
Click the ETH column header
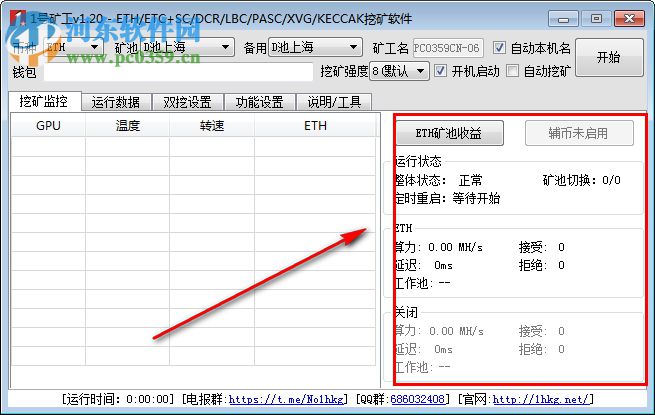pyautogui.click(x=315, y=125)
